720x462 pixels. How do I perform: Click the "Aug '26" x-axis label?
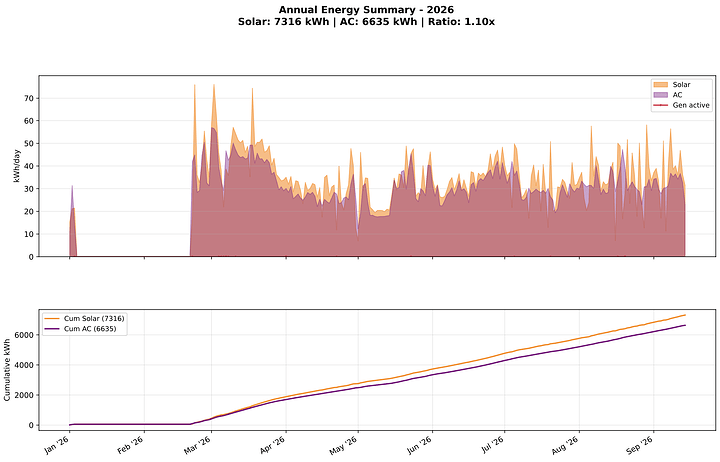566,445
